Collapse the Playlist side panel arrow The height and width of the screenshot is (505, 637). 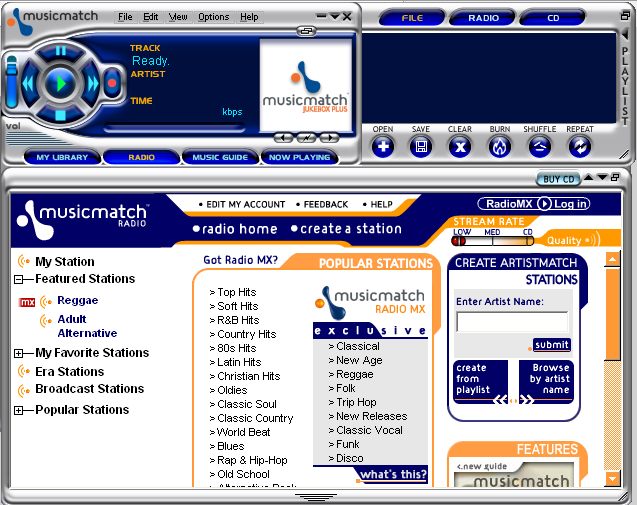point(625,36)
